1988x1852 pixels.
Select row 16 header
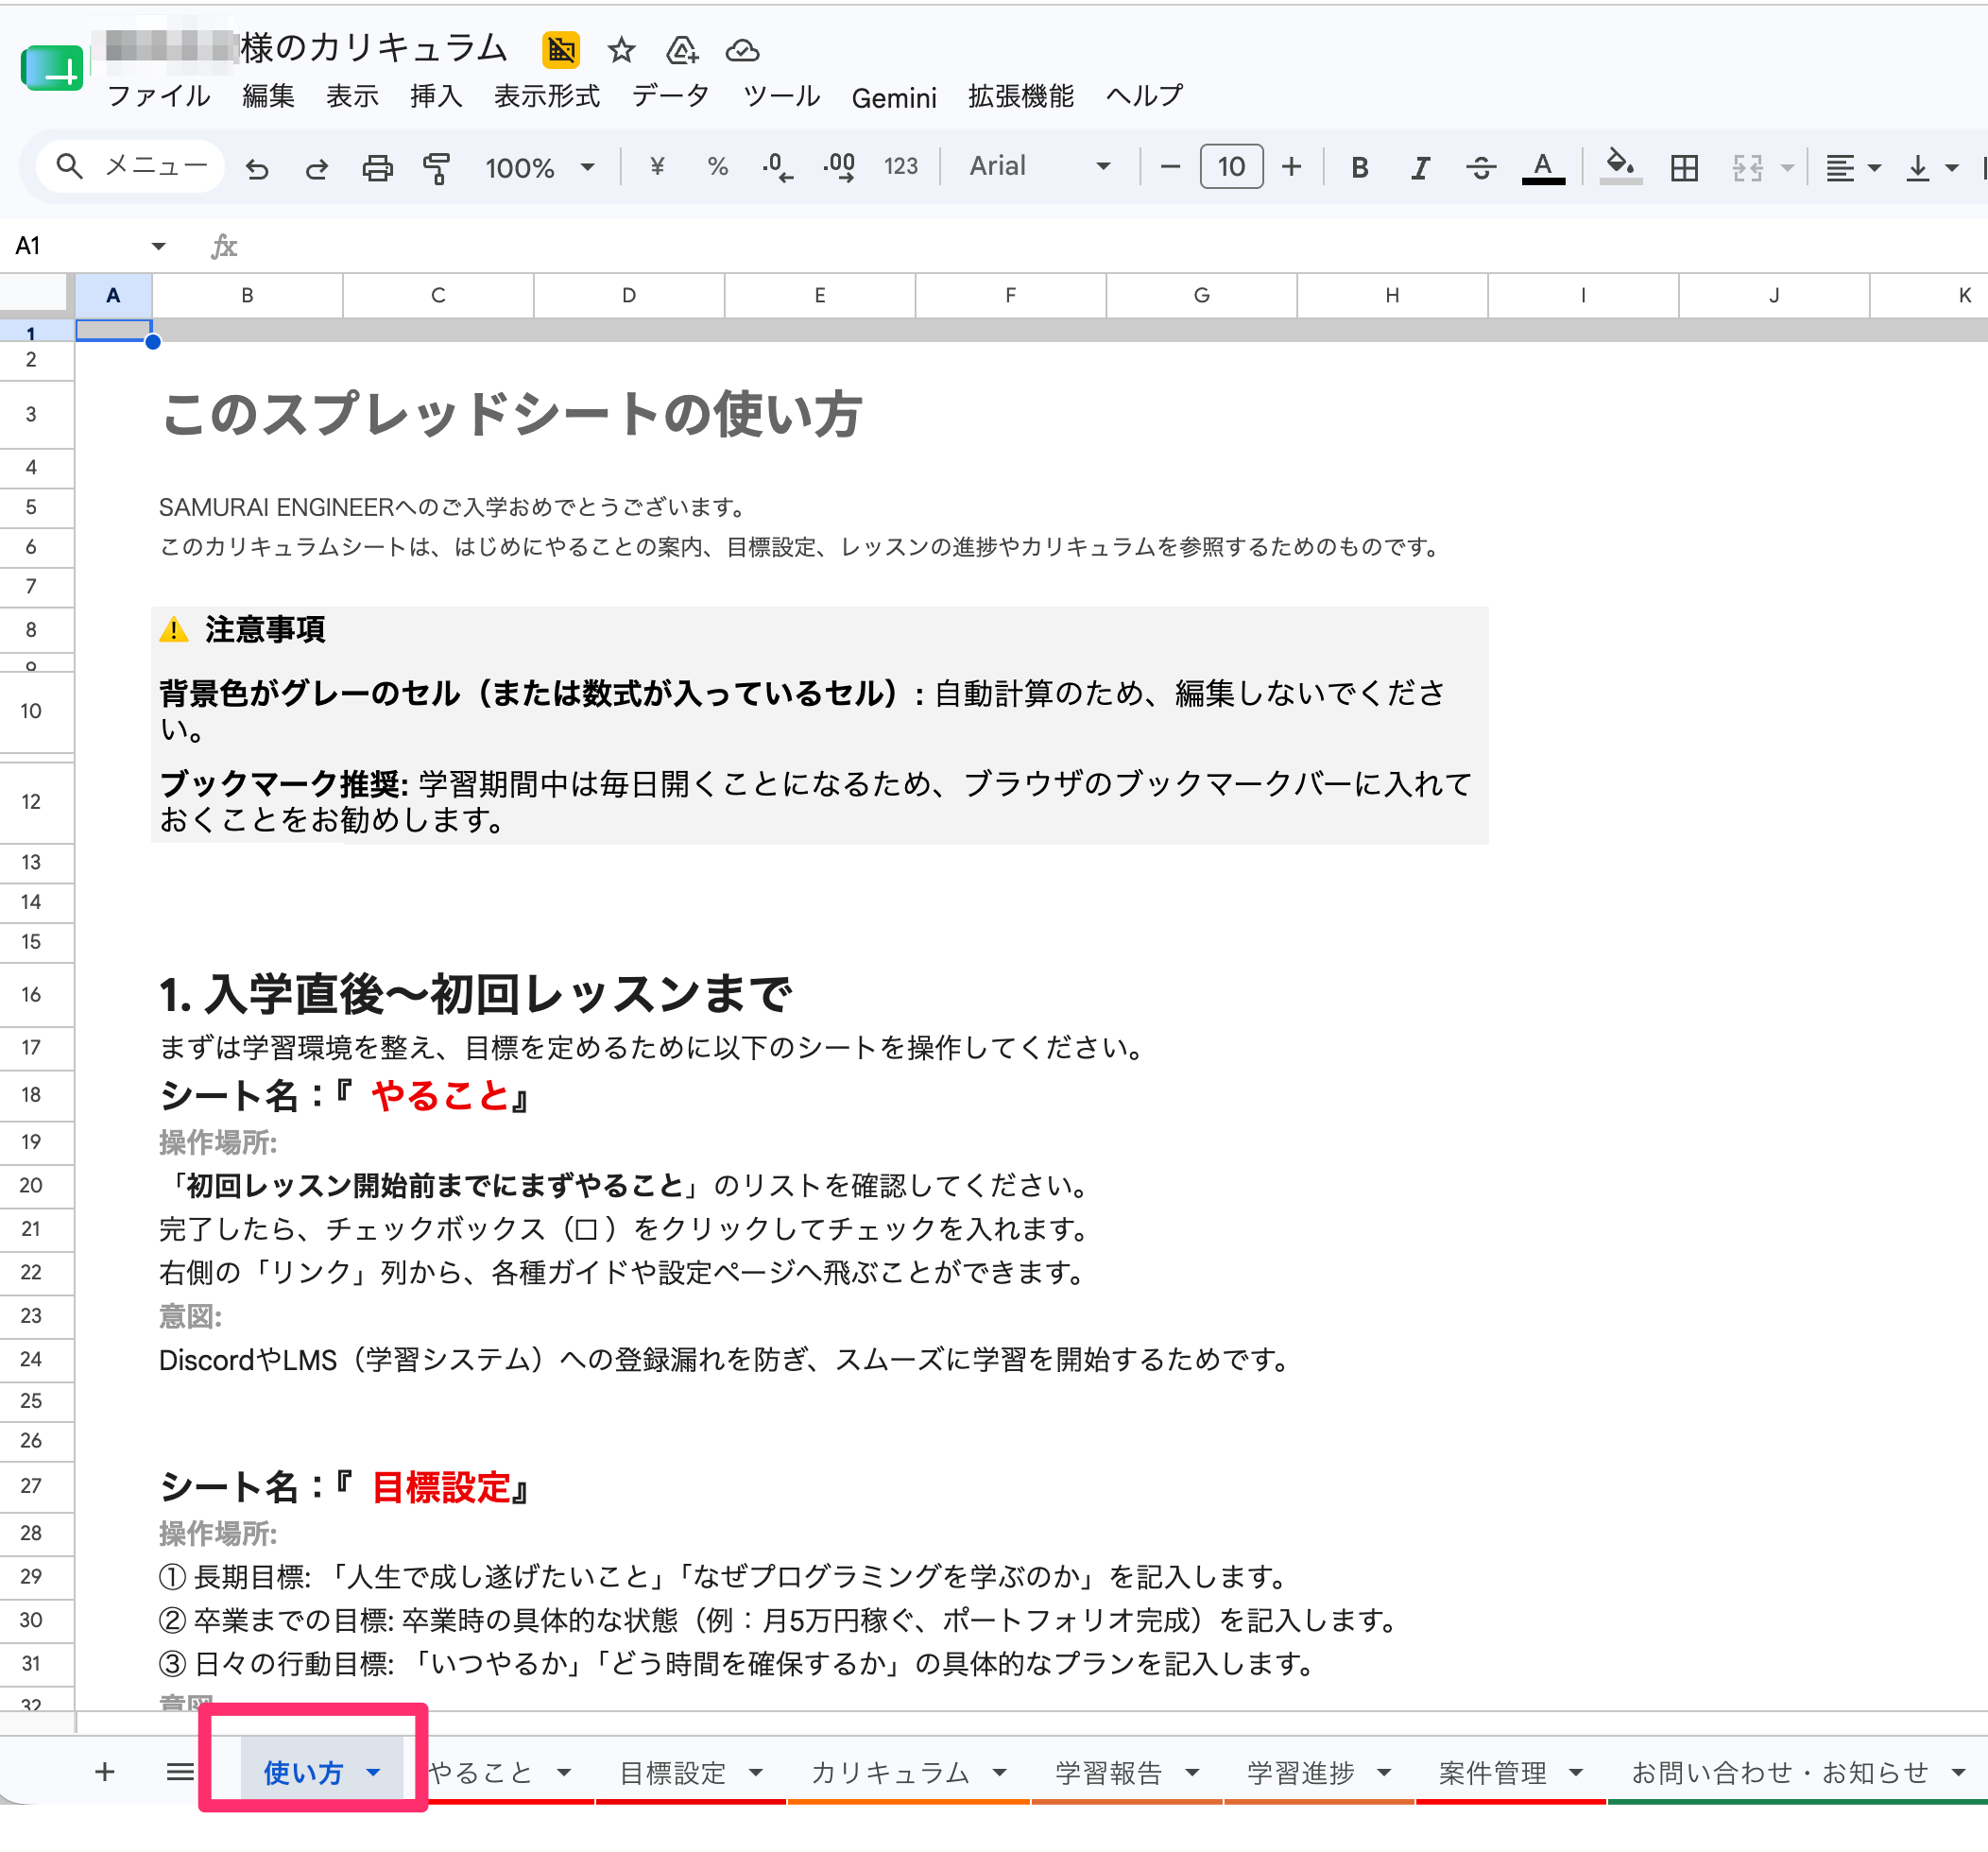point(37,995)
